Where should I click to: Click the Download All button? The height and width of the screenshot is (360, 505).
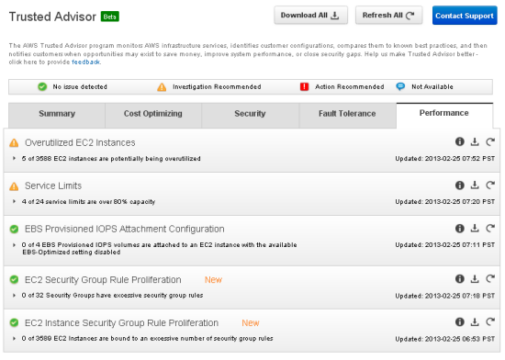pyautogui.click(x=311, y=15)
